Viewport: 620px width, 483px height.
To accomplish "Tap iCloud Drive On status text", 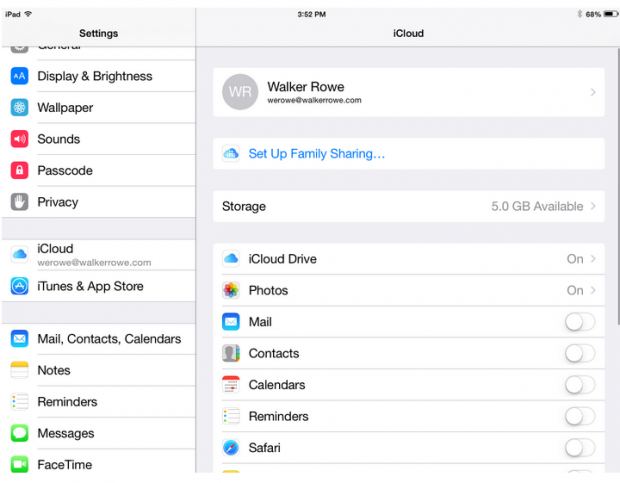I will (x=575, y=259).
